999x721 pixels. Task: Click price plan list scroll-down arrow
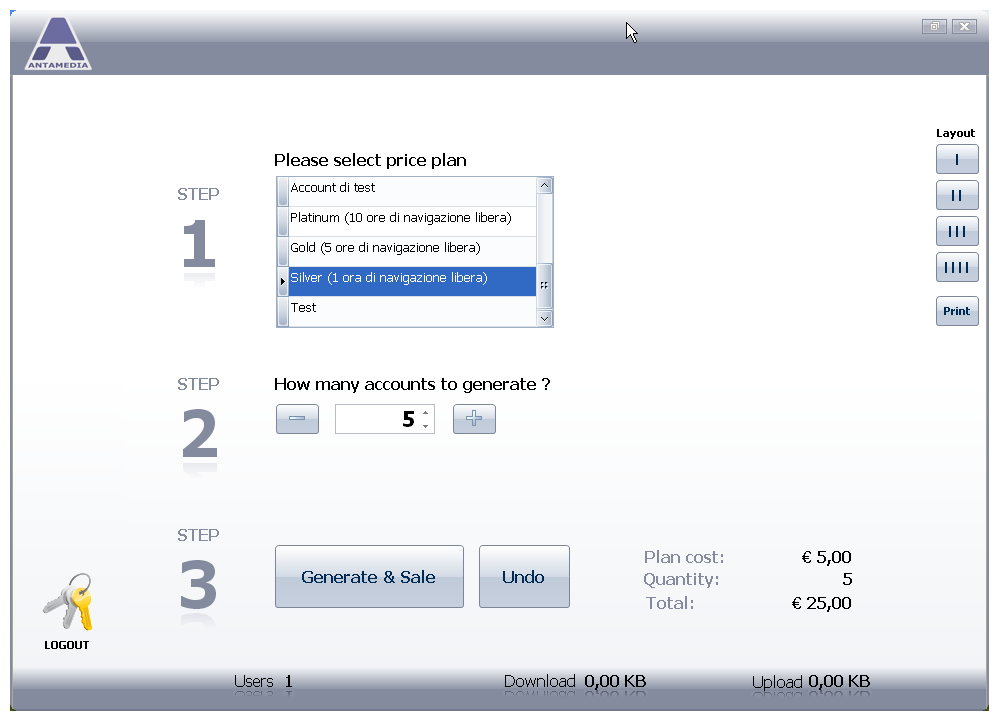tap(545, 318)
